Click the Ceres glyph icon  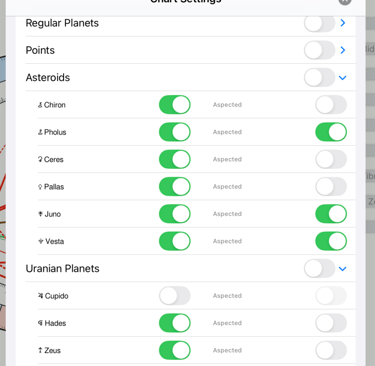(x=40, y=160)
